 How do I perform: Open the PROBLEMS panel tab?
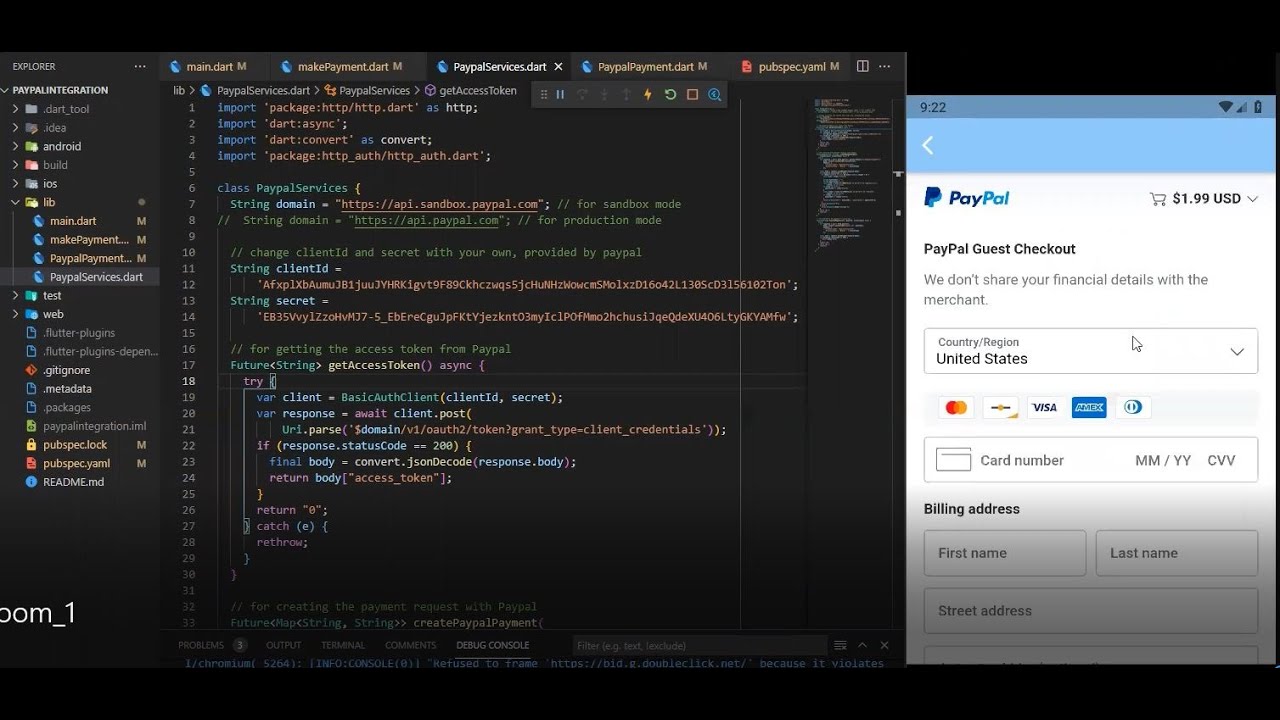point(201,645)
